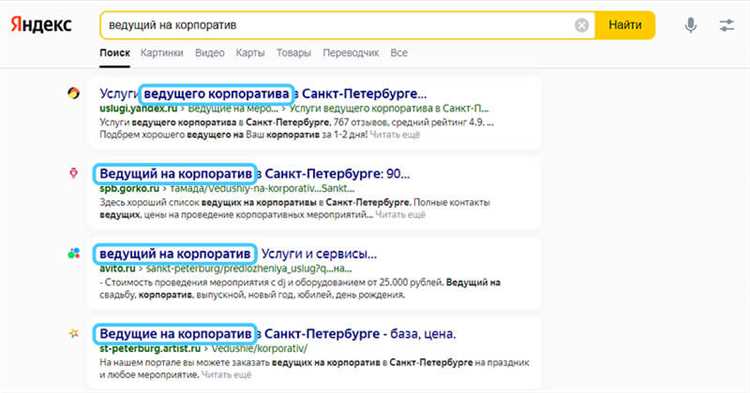Expand Читать ещё in the uslugi.yandex.ru snippet
The width and height of the screenshot is (750, 393).
(x=395, y=135)
